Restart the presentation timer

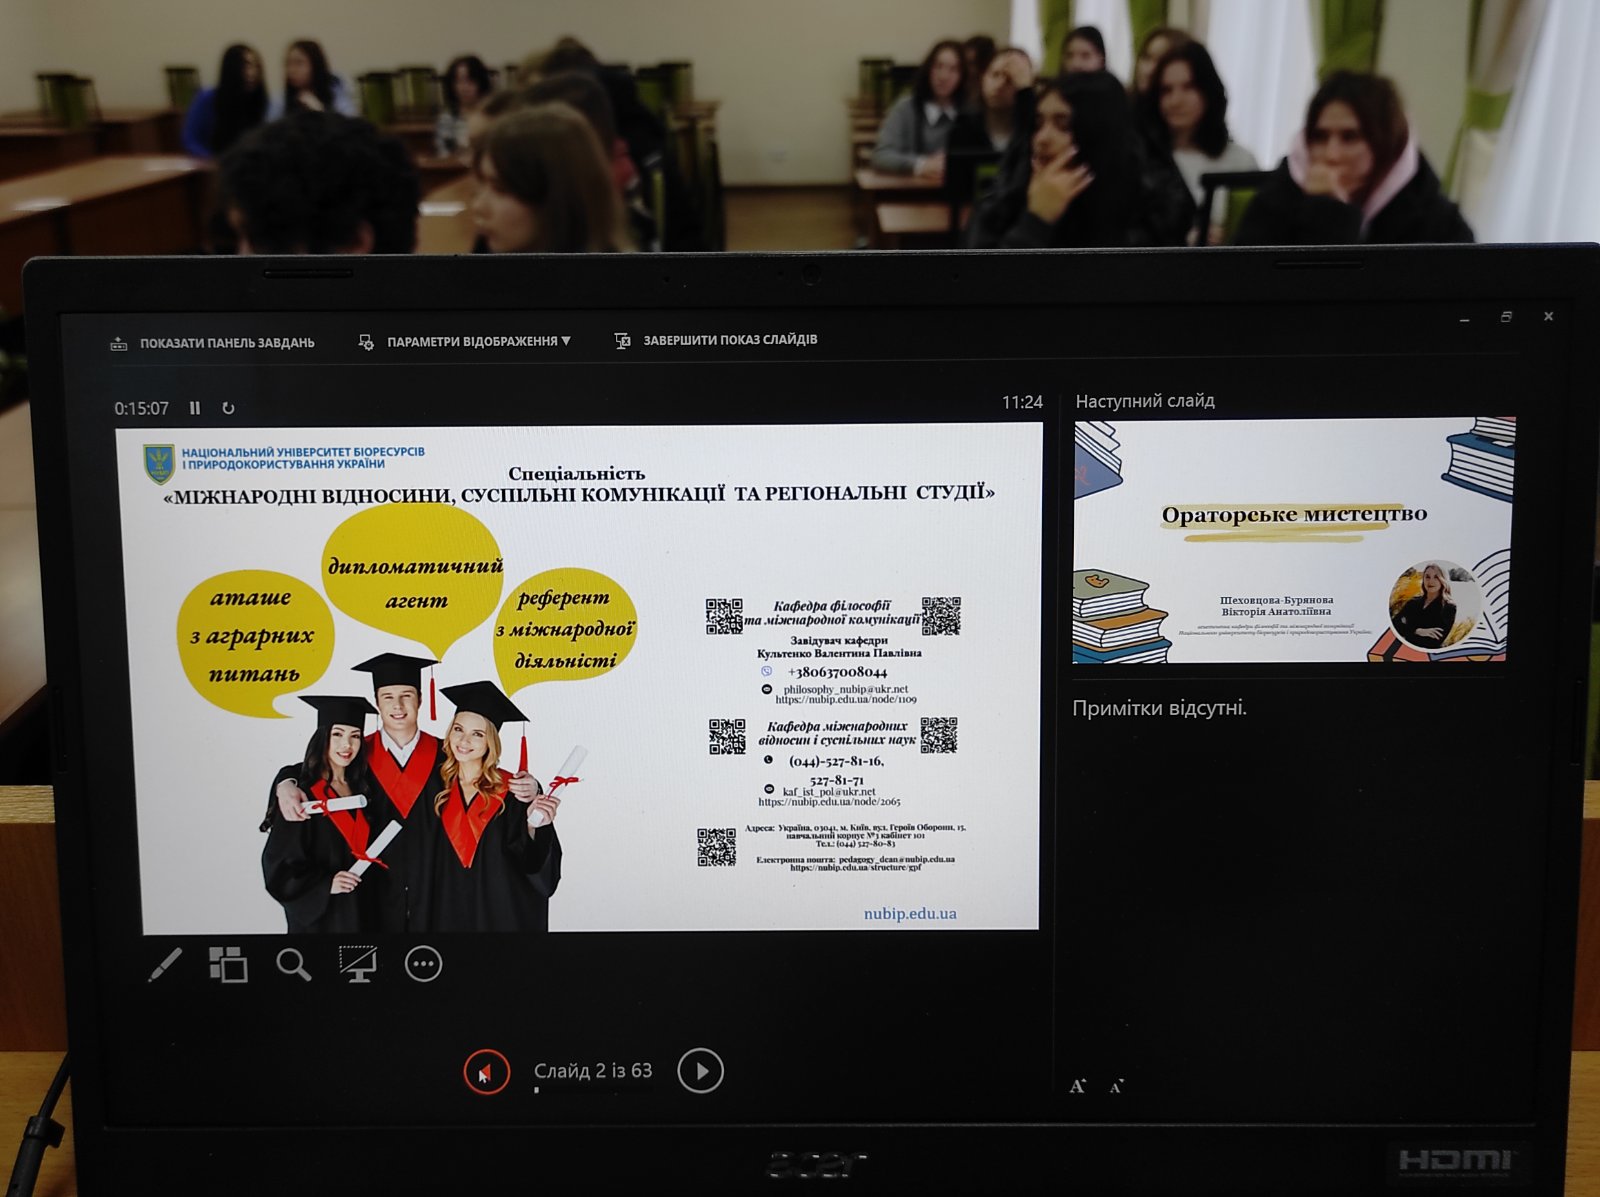click(x=228, y=408)
